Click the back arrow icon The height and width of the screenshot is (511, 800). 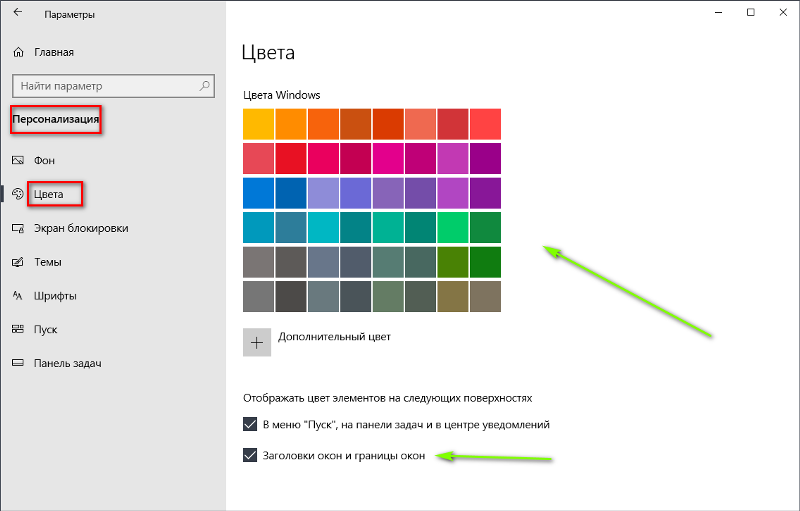point(18,12)
